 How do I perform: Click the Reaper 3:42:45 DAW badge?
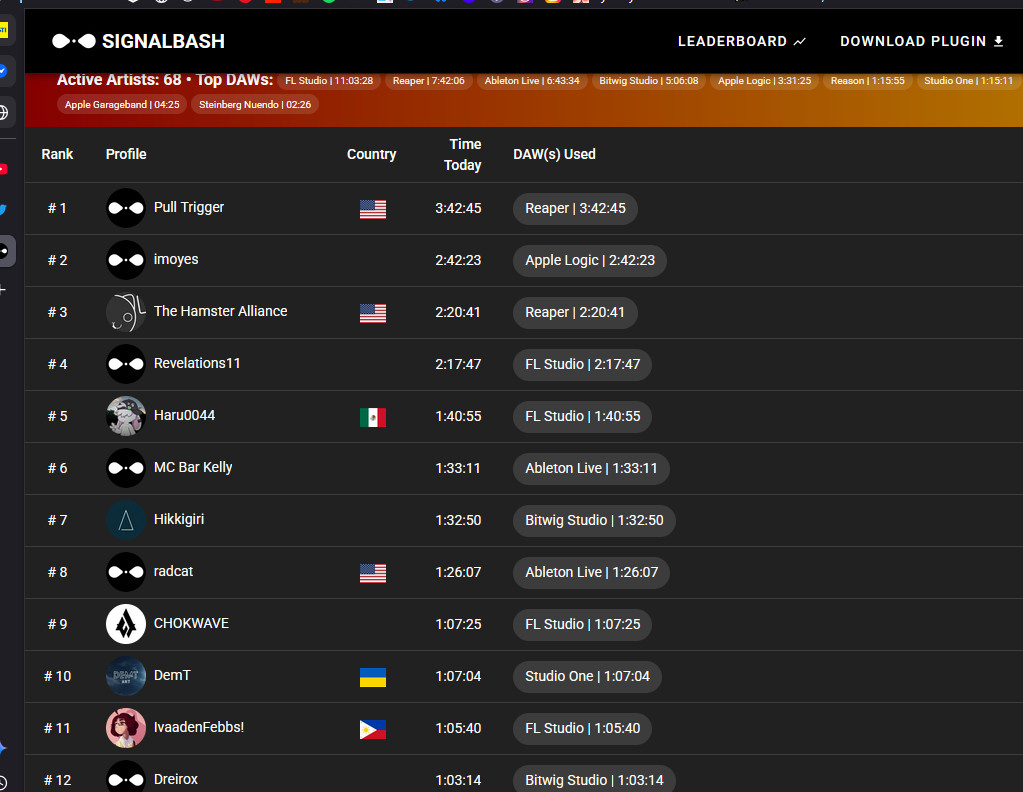[x=575, y=209]
